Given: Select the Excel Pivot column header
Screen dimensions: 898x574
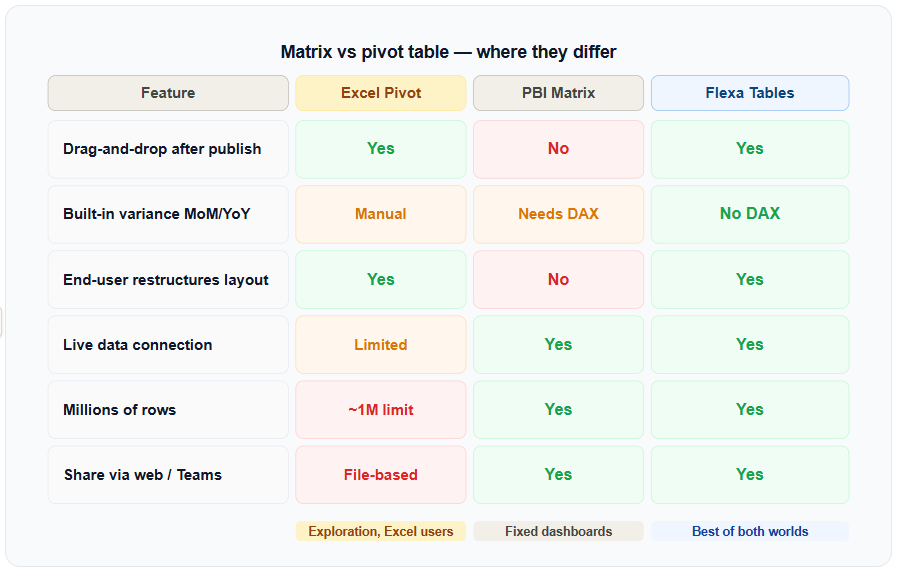Looking at the screenshot, I should [381, 93].
